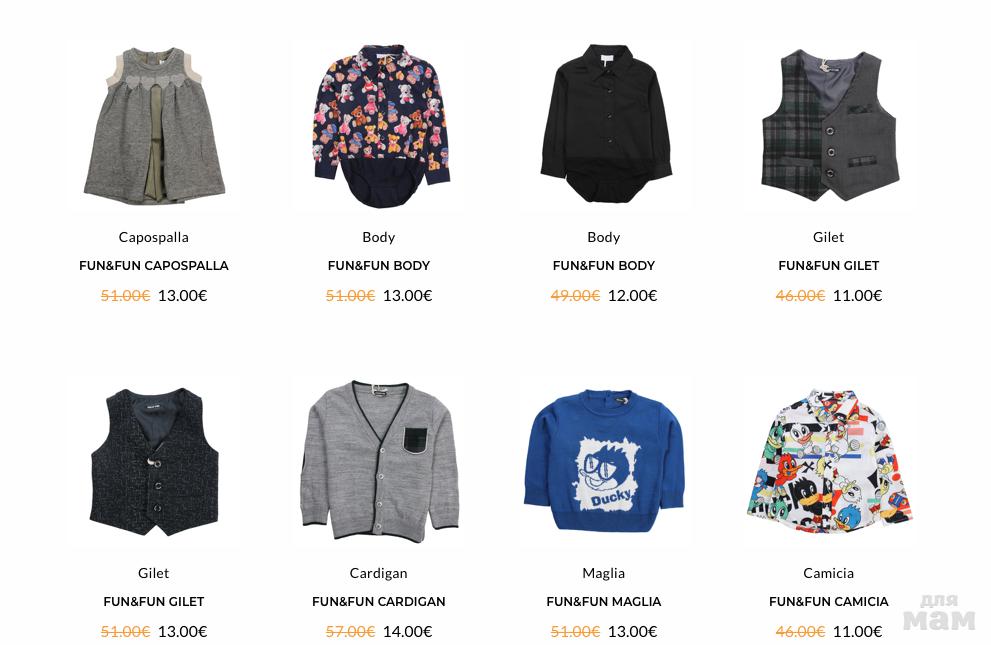Select the Capospalla category label
Viewport: 991px width, 645px height.
click(154, 238)
